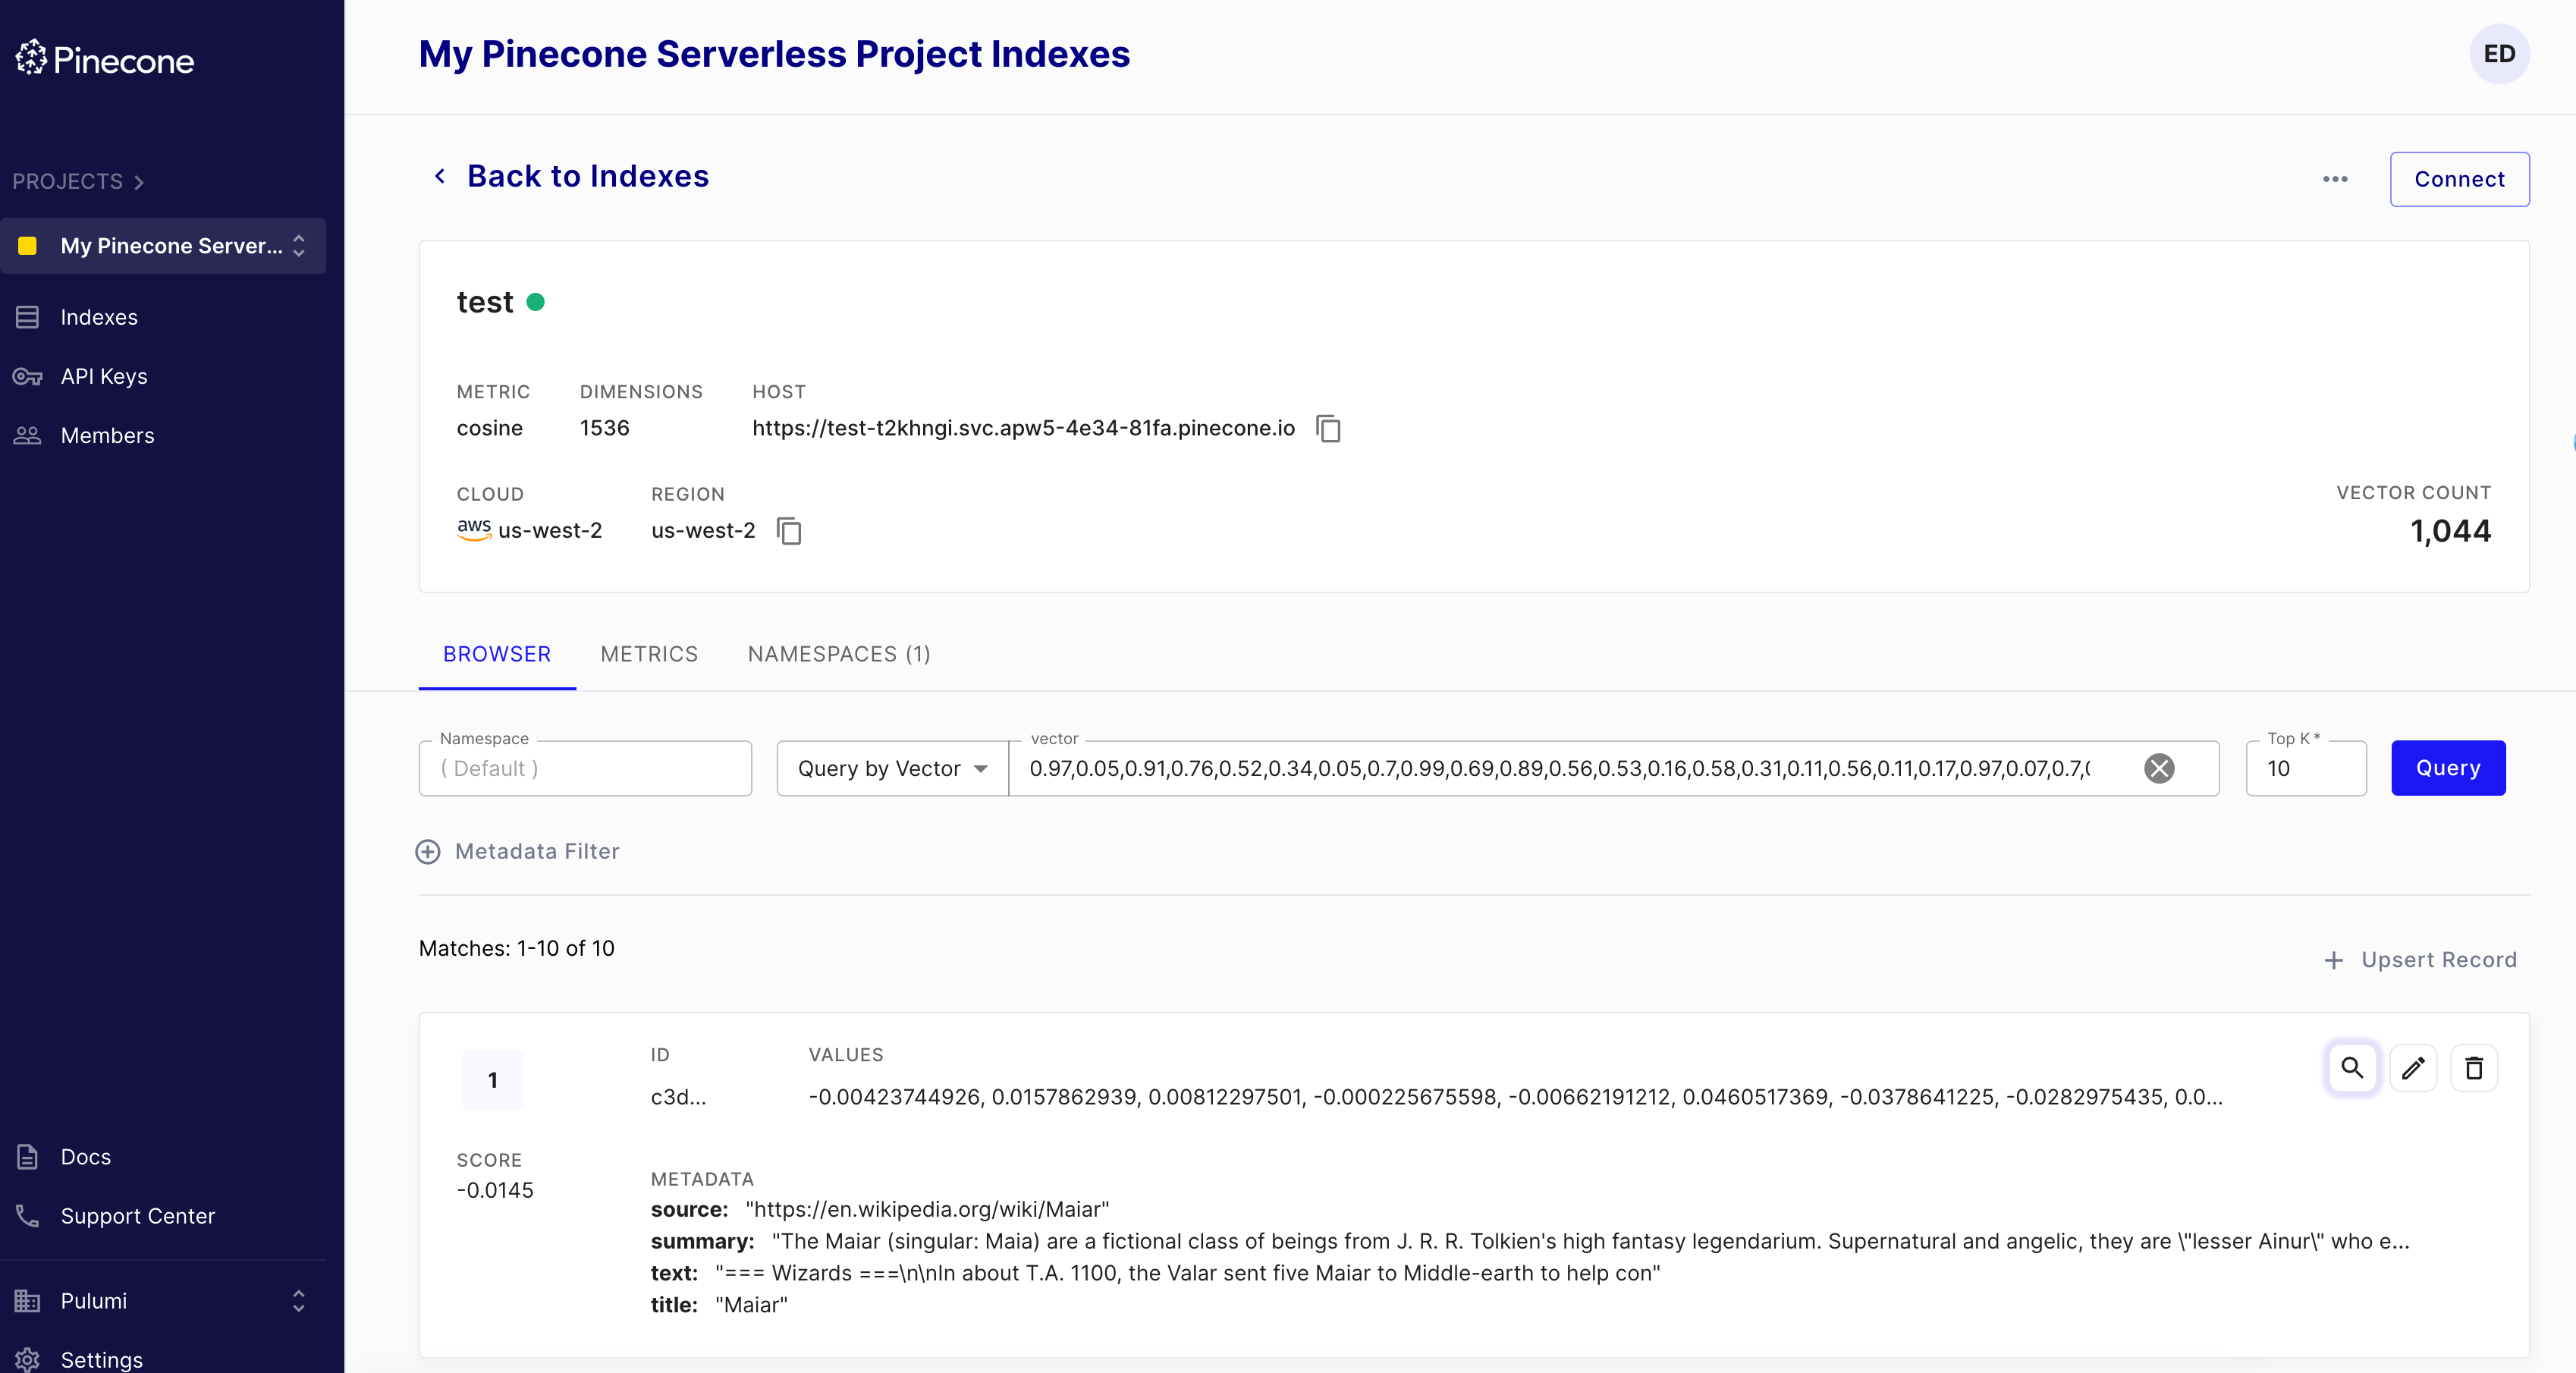Image resolution: width=2576 pixels, height=1373 pixels.
Task: Copy the host URL
Action: tap(1328, 428)
